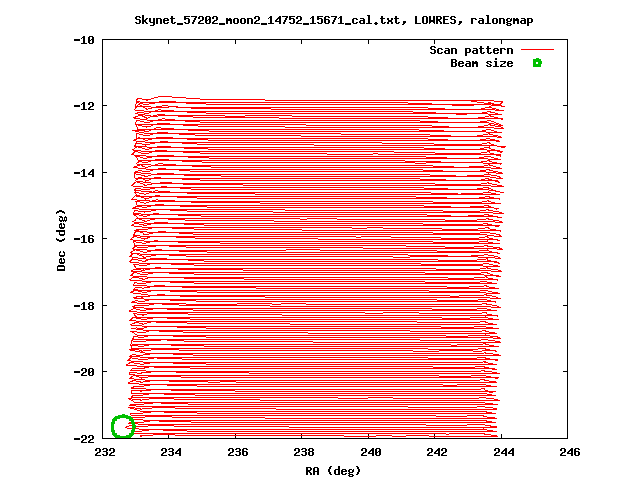Click the red scan pattern area

316,267
